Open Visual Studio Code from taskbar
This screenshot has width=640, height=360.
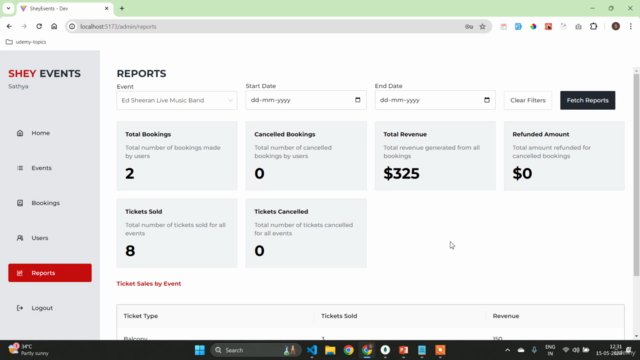pos(311,350)
